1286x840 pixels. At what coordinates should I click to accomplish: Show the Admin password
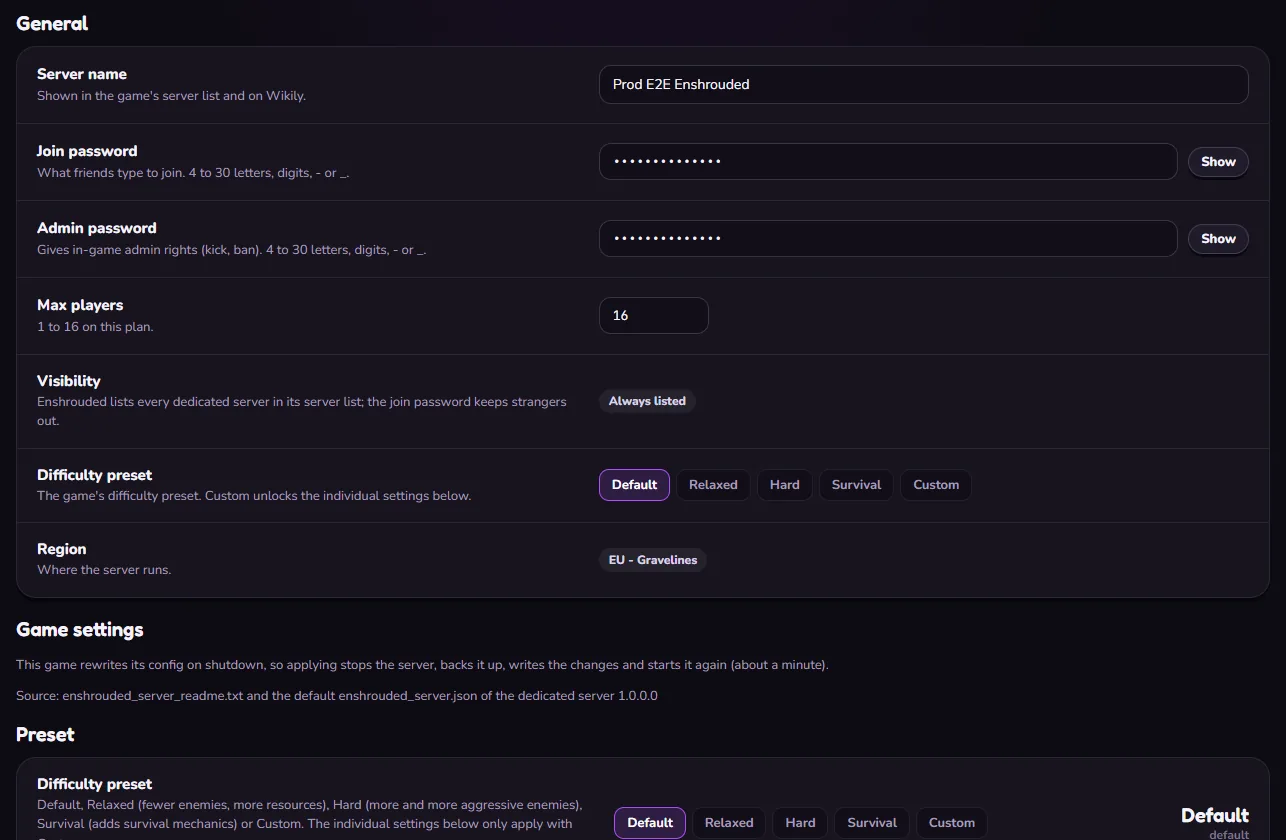point(1218,238)
